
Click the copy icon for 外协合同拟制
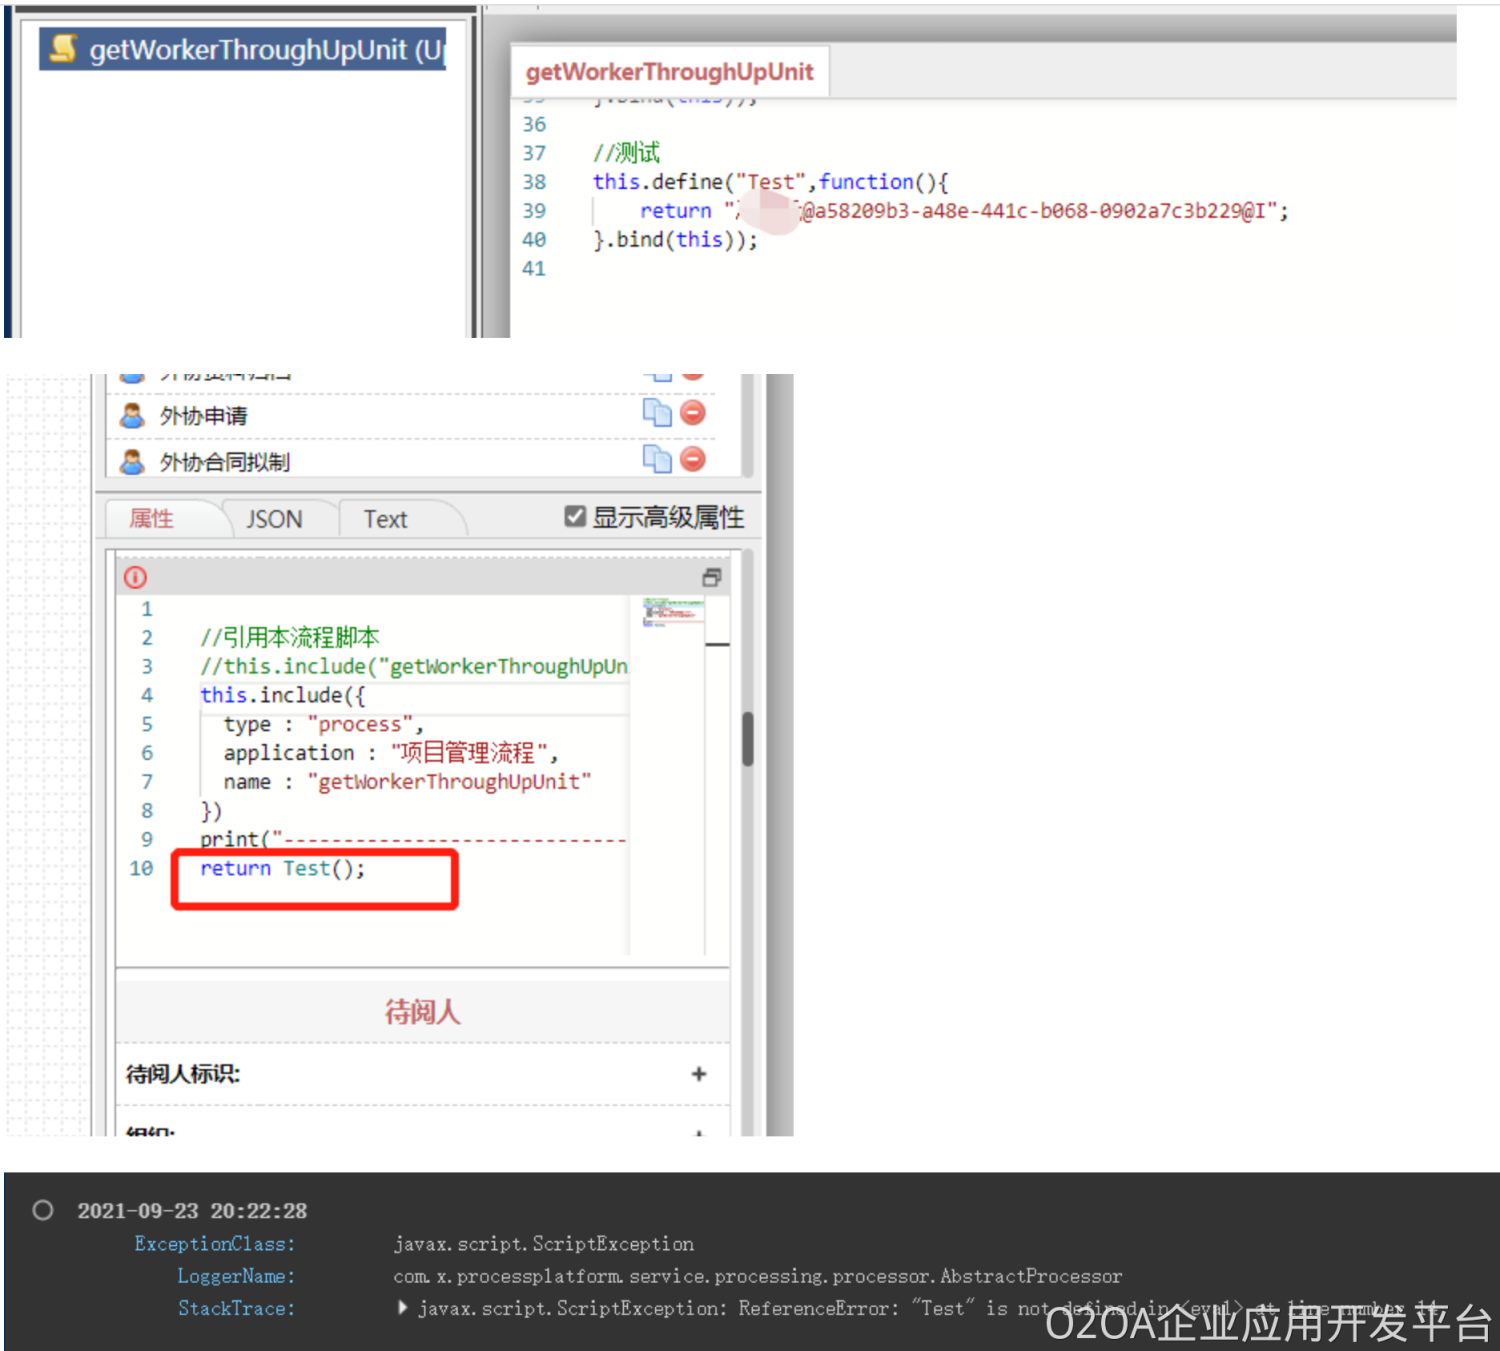tap(657, 459)
